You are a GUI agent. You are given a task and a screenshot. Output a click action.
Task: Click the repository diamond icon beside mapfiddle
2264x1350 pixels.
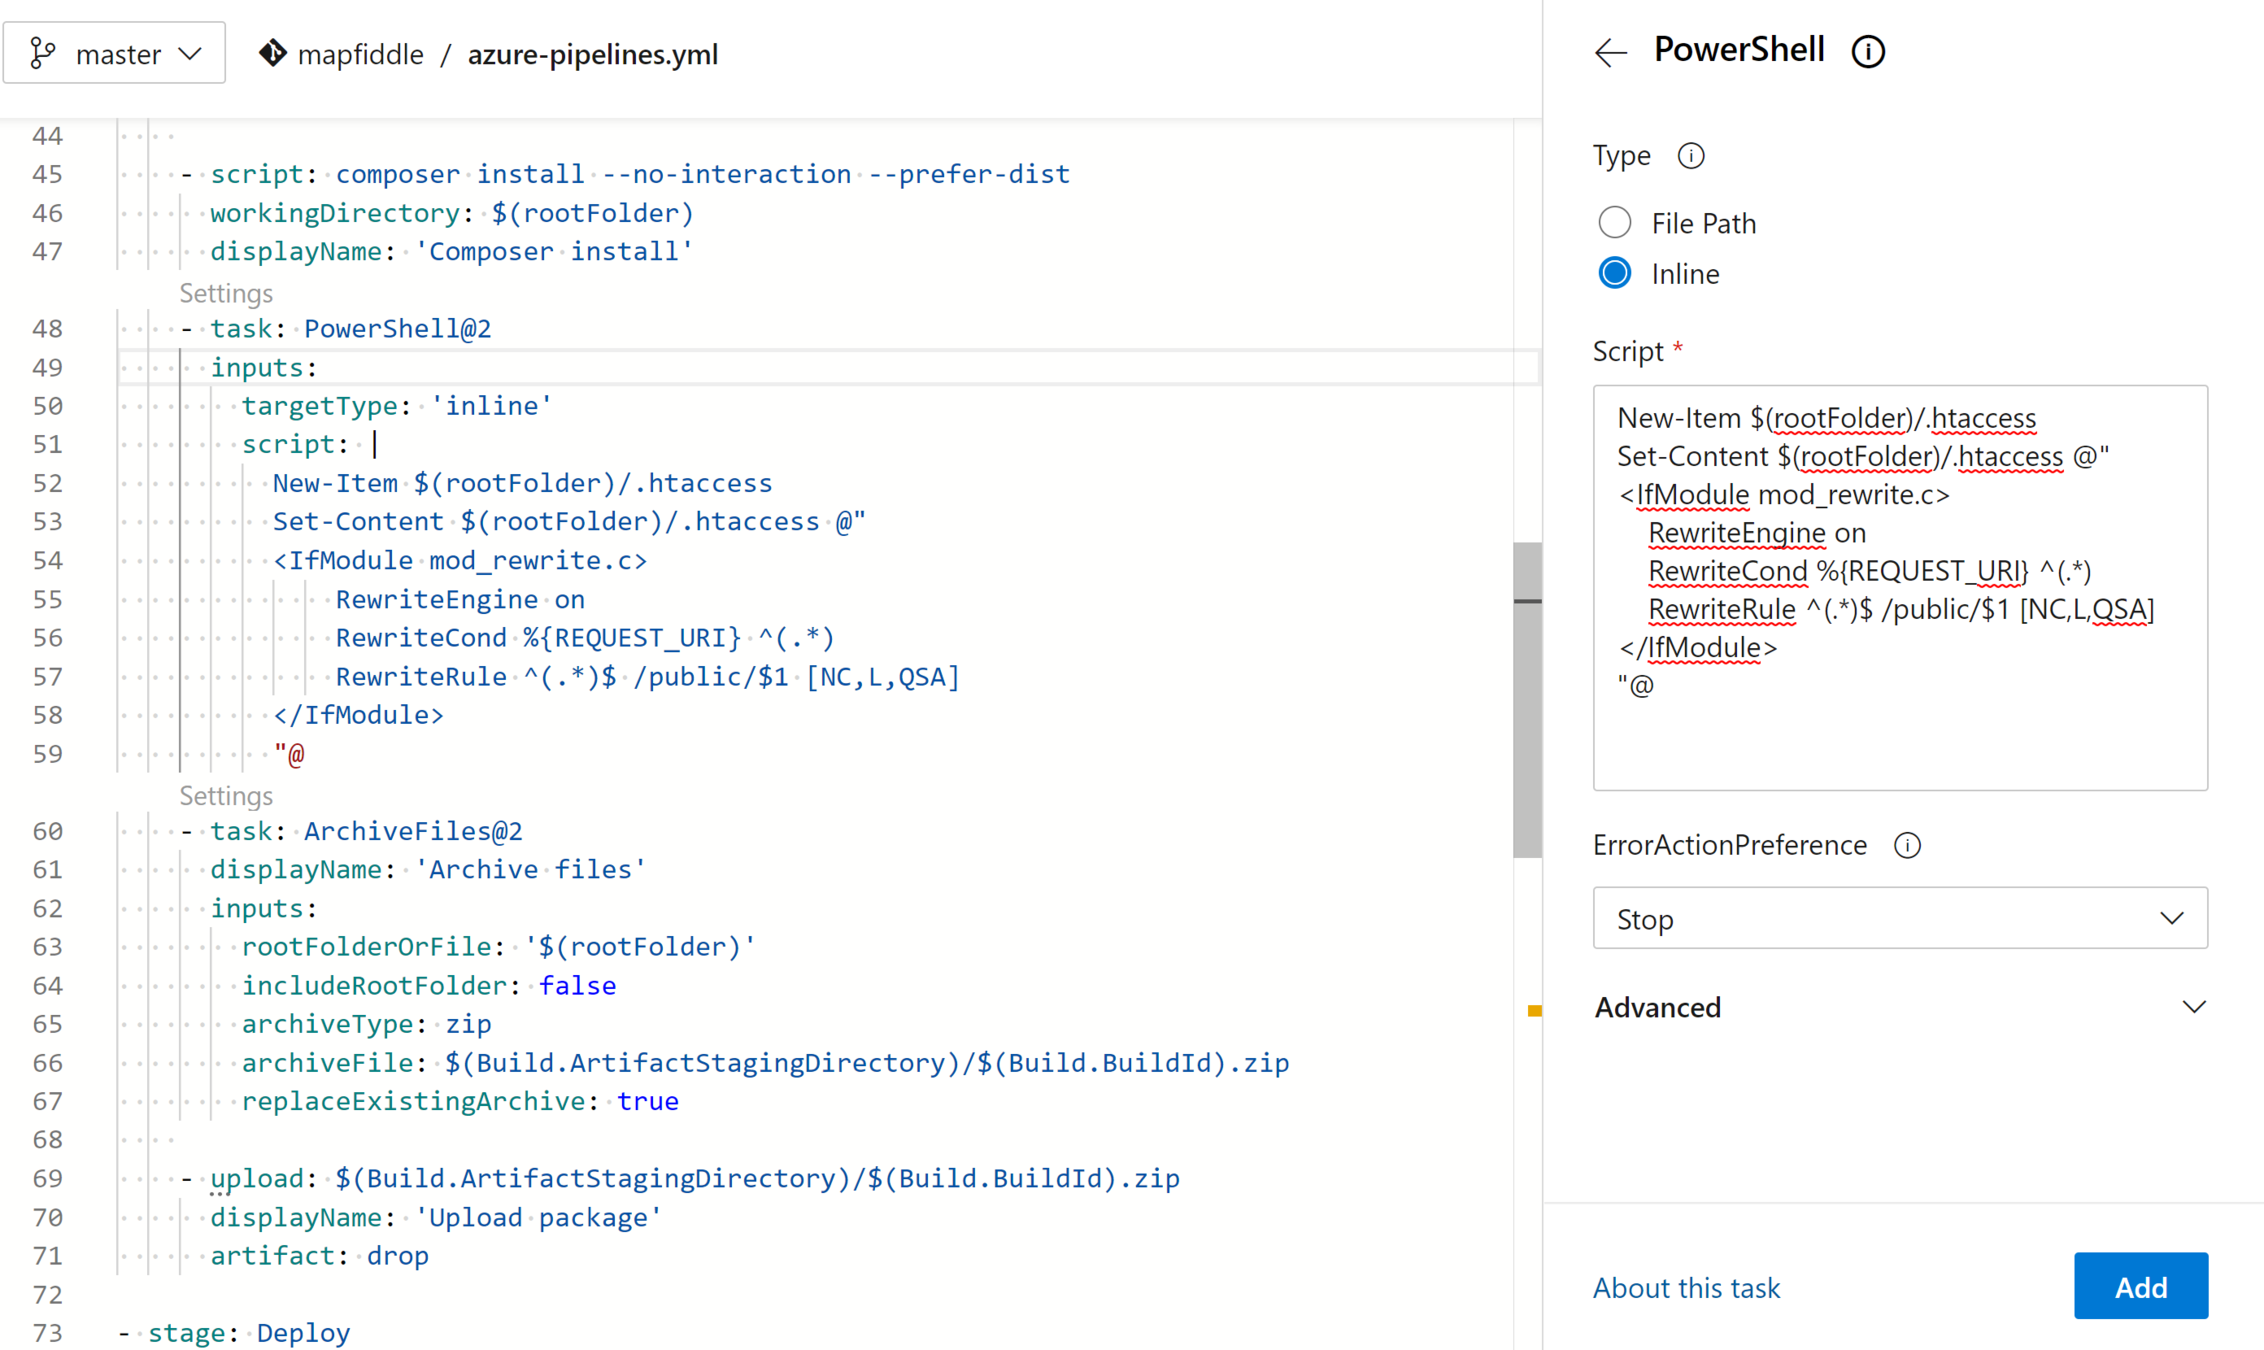[272, 53]
